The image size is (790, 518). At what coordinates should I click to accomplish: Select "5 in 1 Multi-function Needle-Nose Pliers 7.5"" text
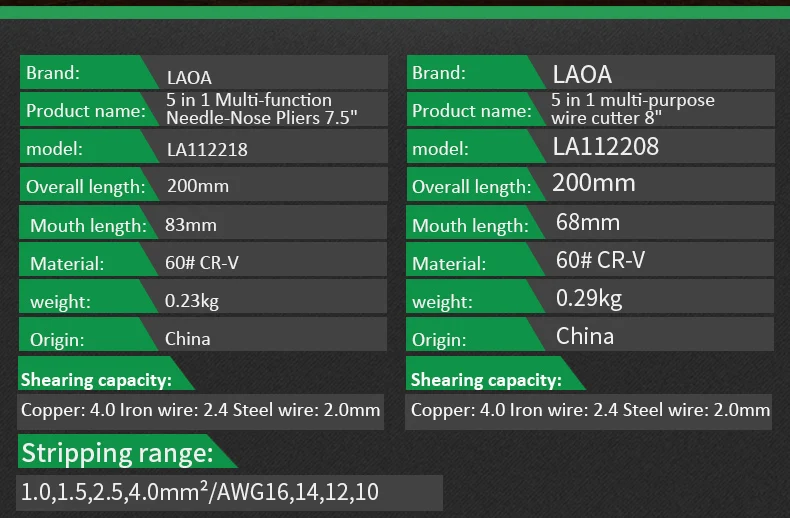261,109
